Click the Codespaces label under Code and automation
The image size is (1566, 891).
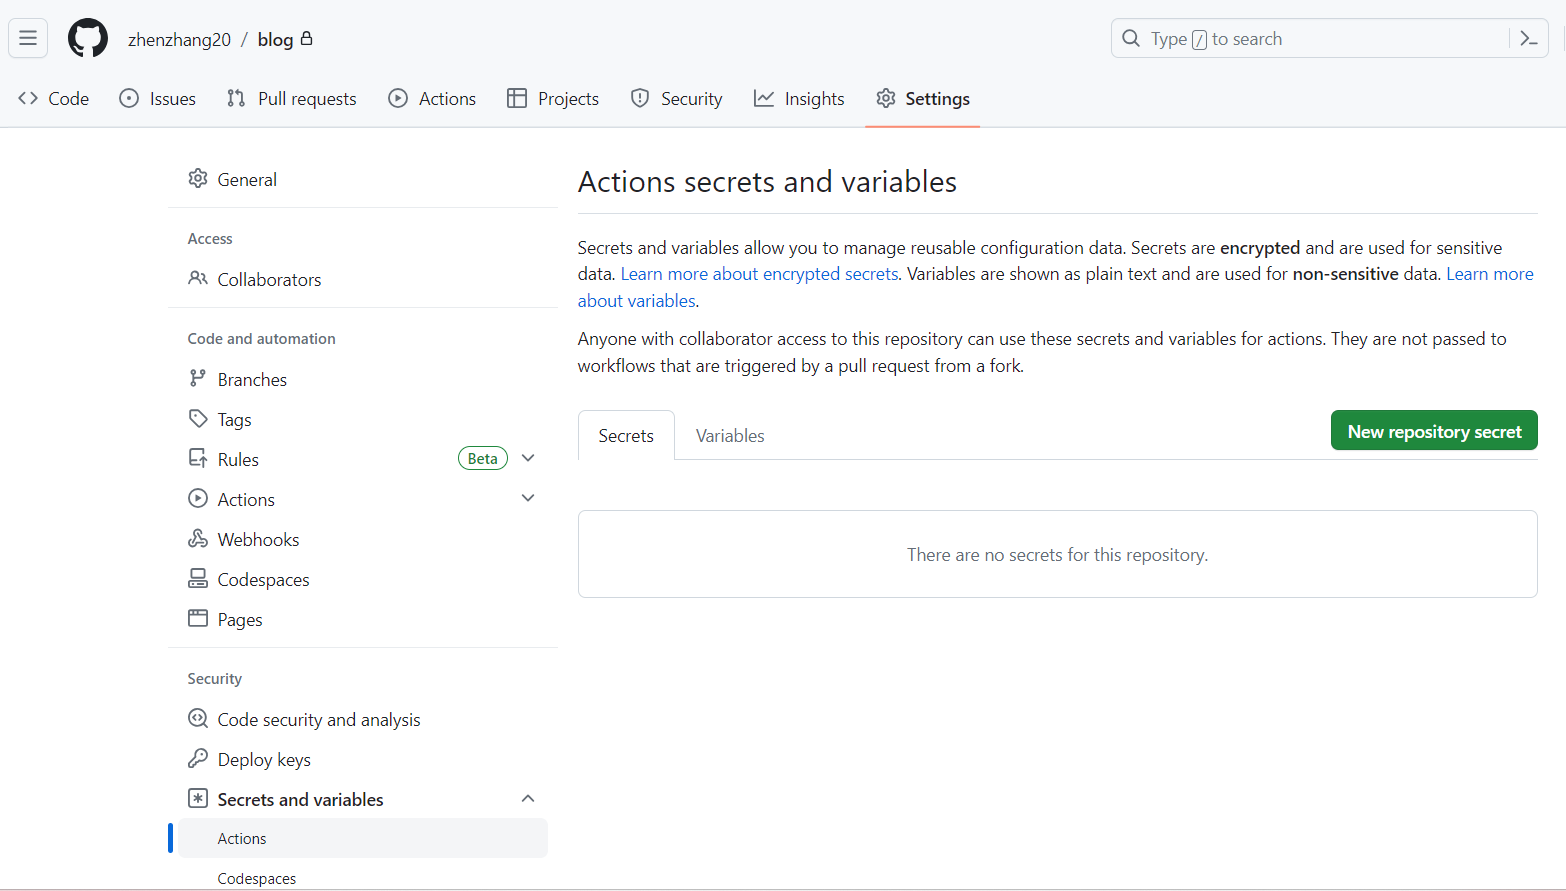[x=263, y=579]
